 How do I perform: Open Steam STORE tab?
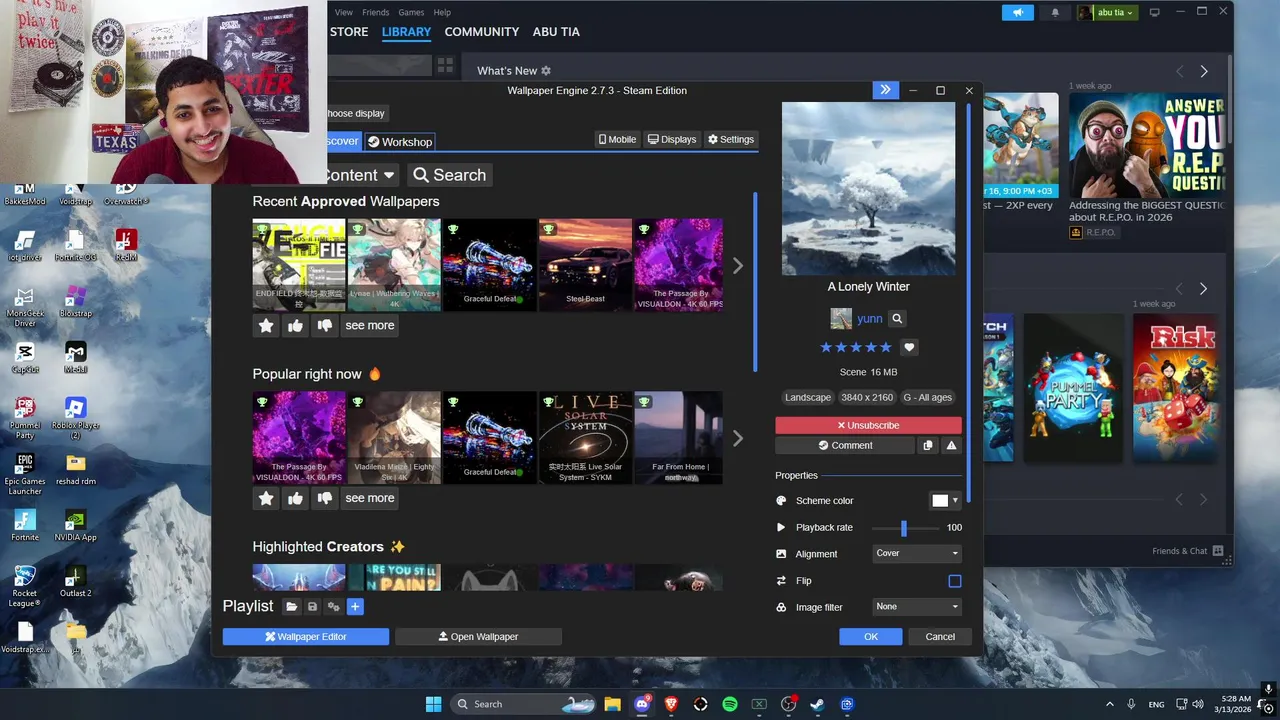coord(349,32)
